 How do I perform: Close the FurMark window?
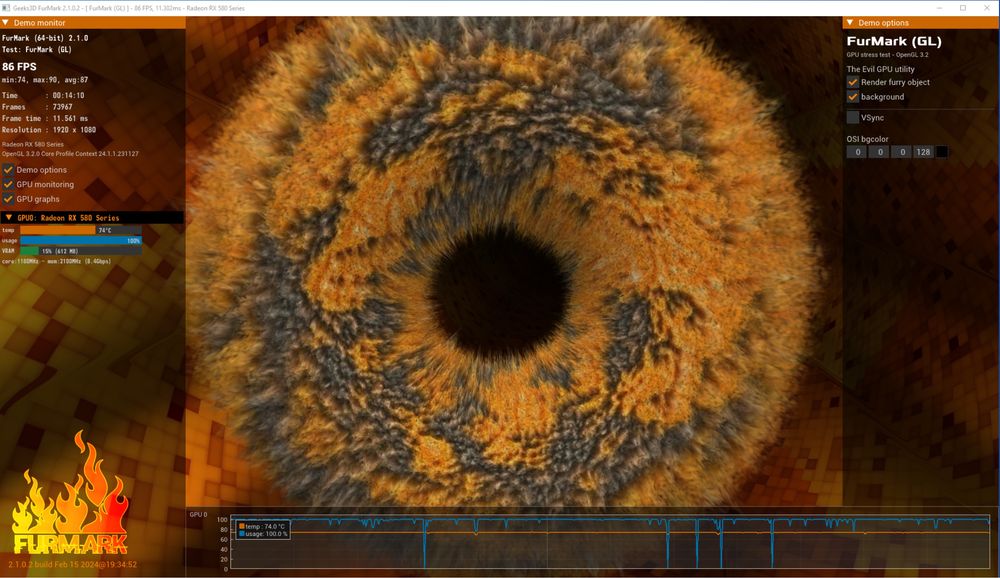987,8
